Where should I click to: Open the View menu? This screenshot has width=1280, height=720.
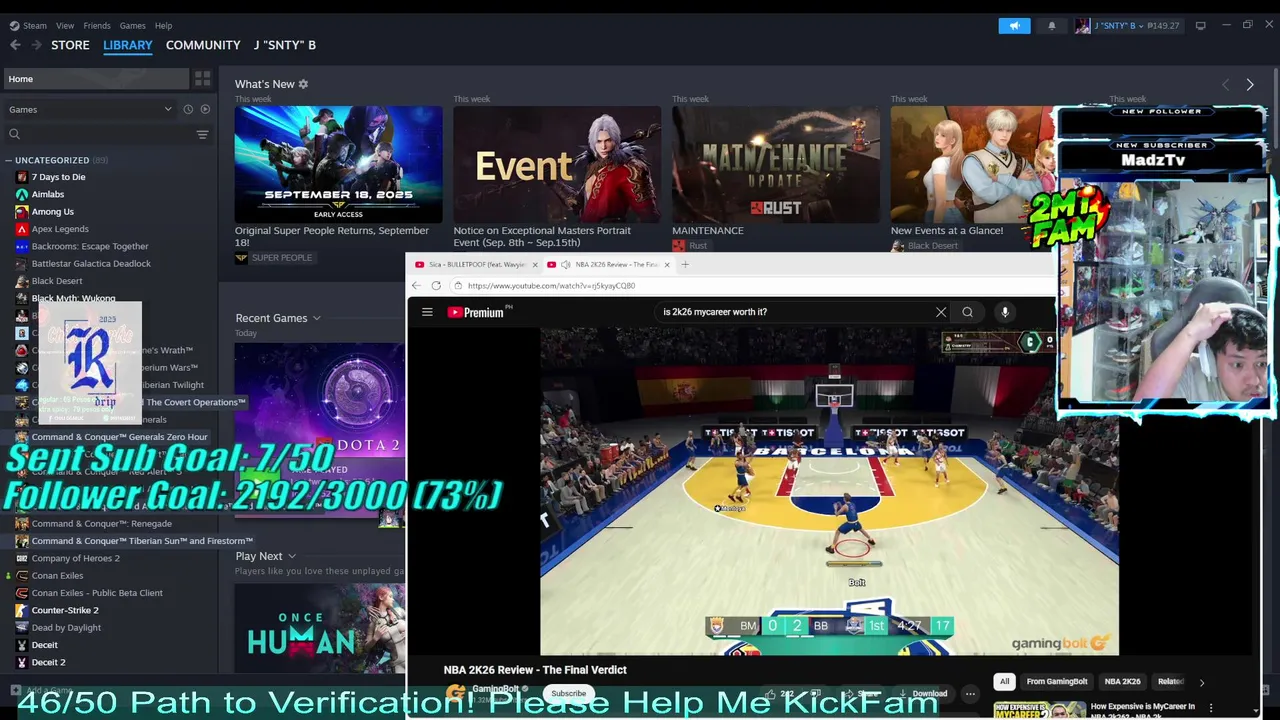[65, 26]
